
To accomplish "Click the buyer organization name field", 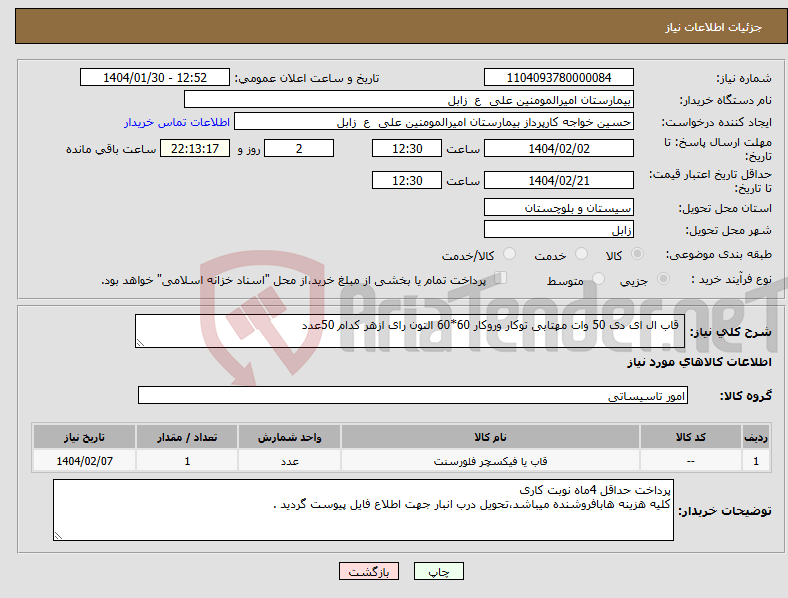I will (x=409, y=99).
